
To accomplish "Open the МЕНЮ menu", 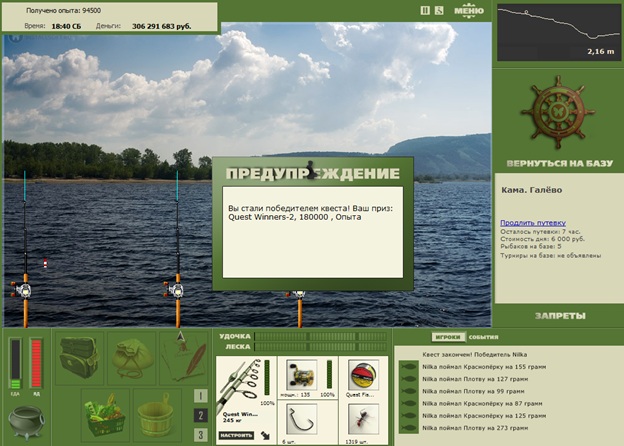I will click(x=469, y=11).
